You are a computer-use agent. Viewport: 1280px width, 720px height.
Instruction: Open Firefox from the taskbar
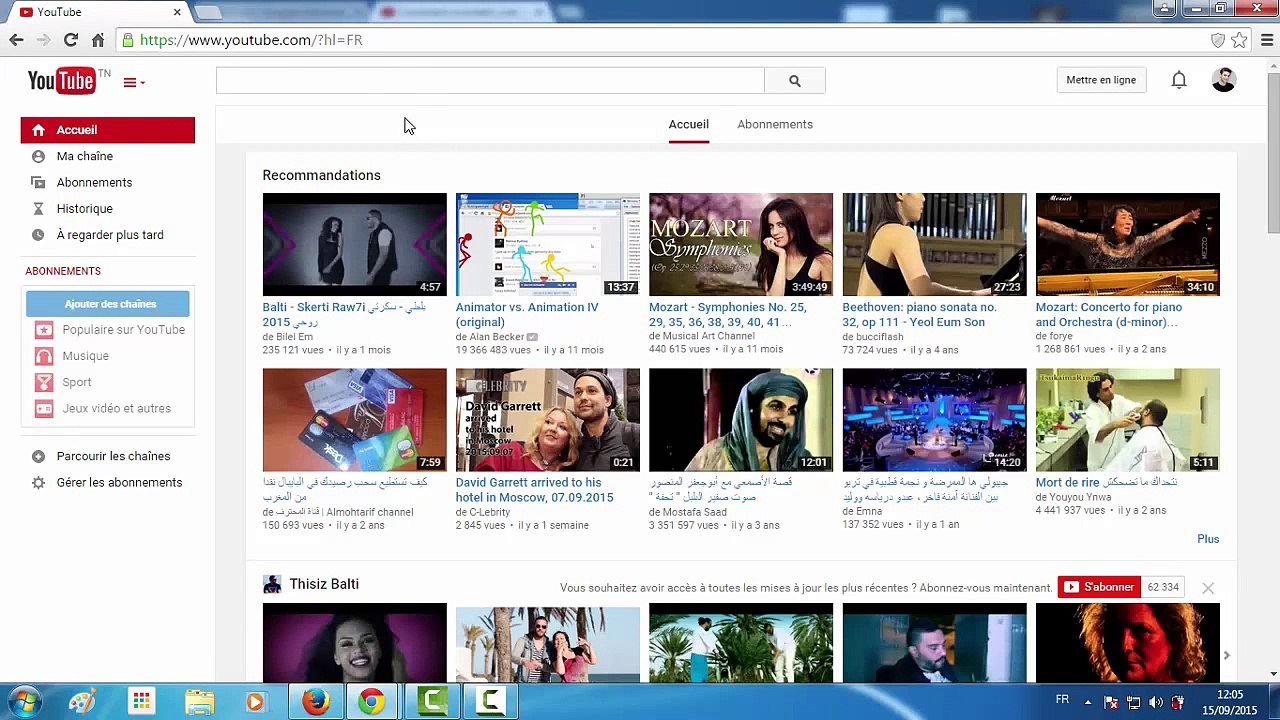coord(316,702)
